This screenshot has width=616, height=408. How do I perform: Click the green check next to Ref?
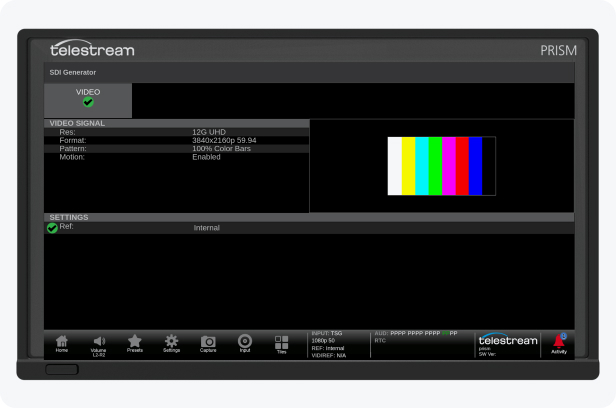click(x=52, y=228)
